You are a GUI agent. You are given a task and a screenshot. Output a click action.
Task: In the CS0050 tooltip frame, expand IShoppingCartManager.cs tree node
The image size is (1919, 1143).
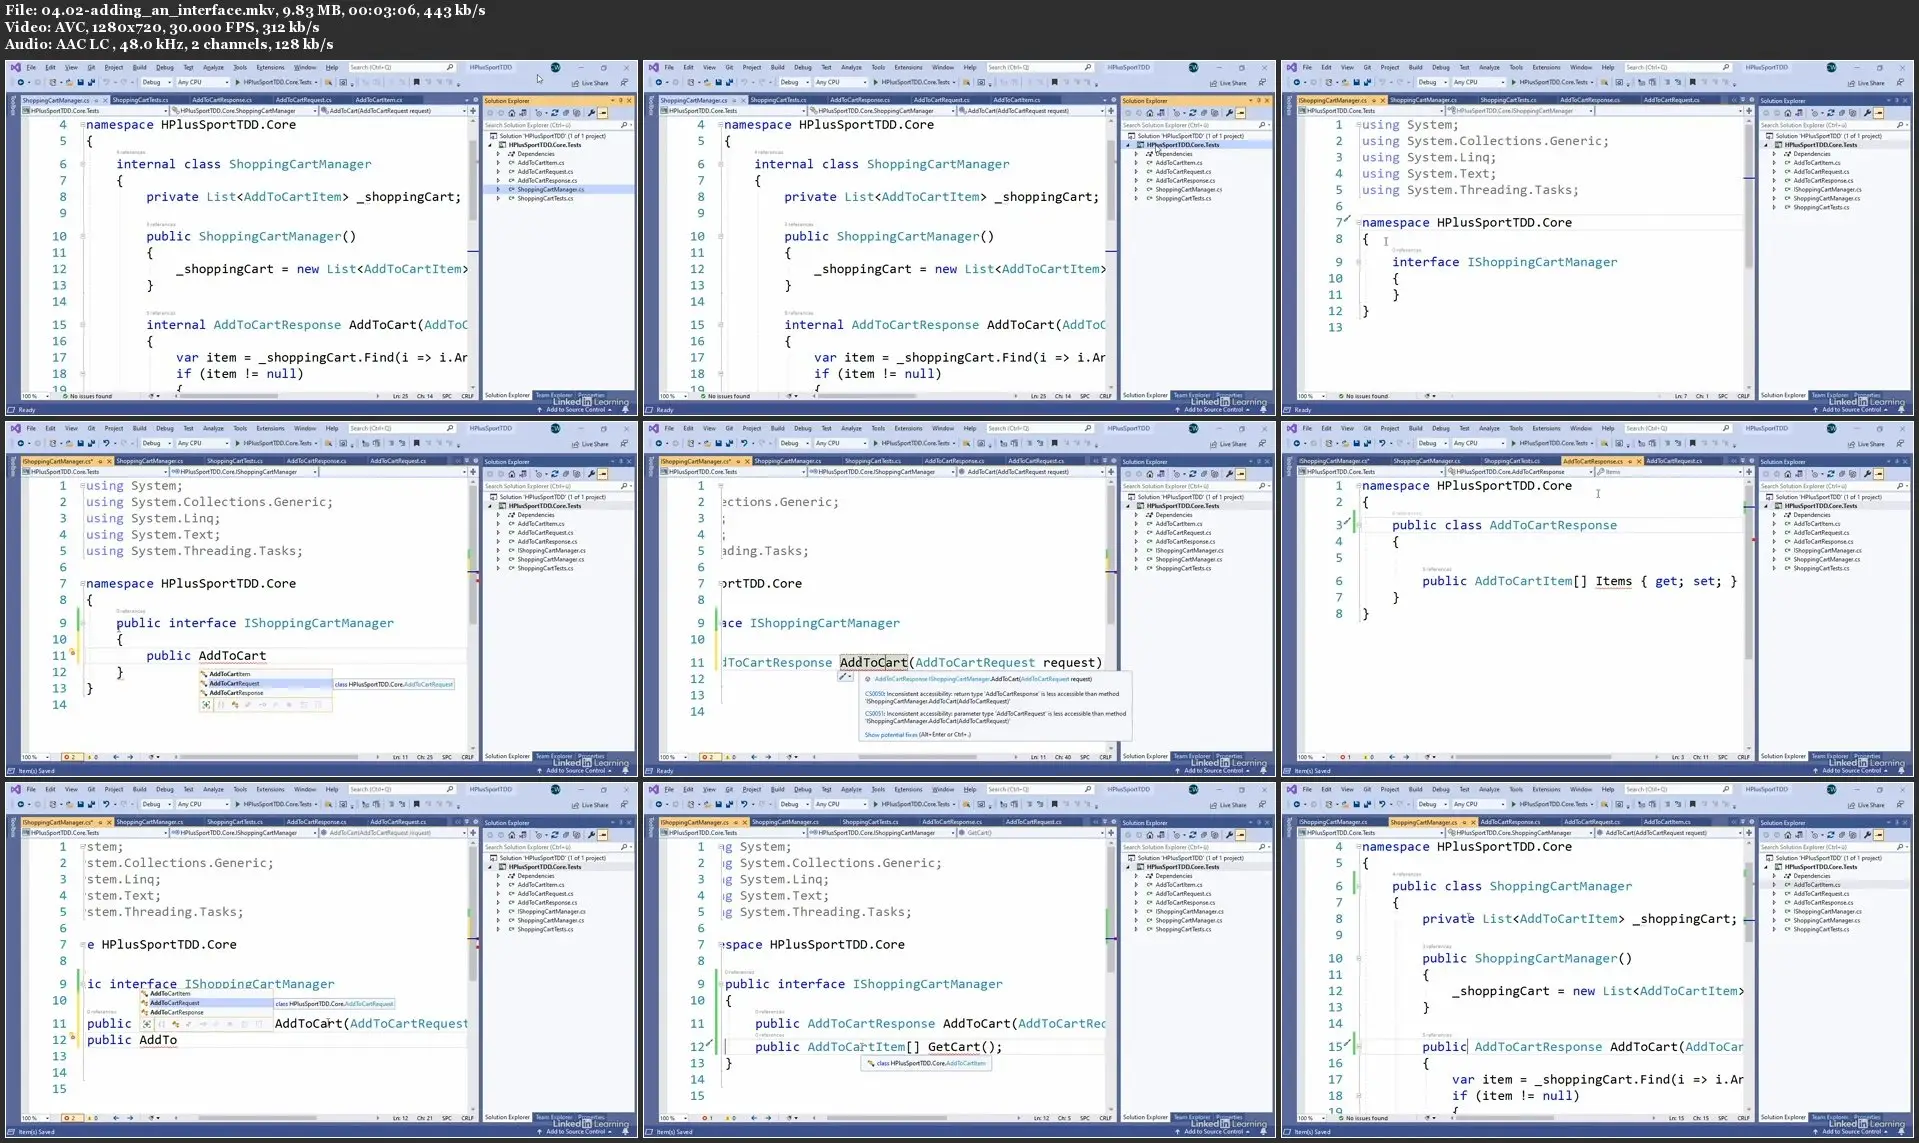1137,551
